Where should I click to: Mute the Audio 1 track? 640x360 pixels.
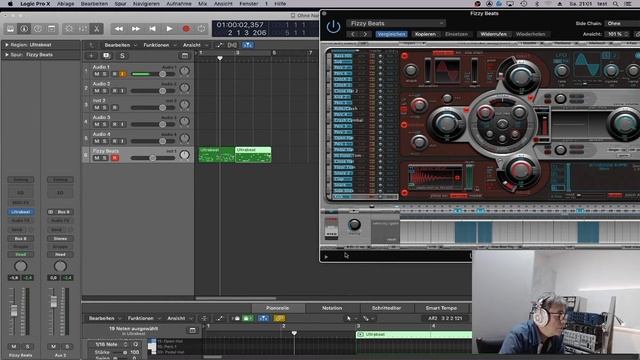click(97, 74)
